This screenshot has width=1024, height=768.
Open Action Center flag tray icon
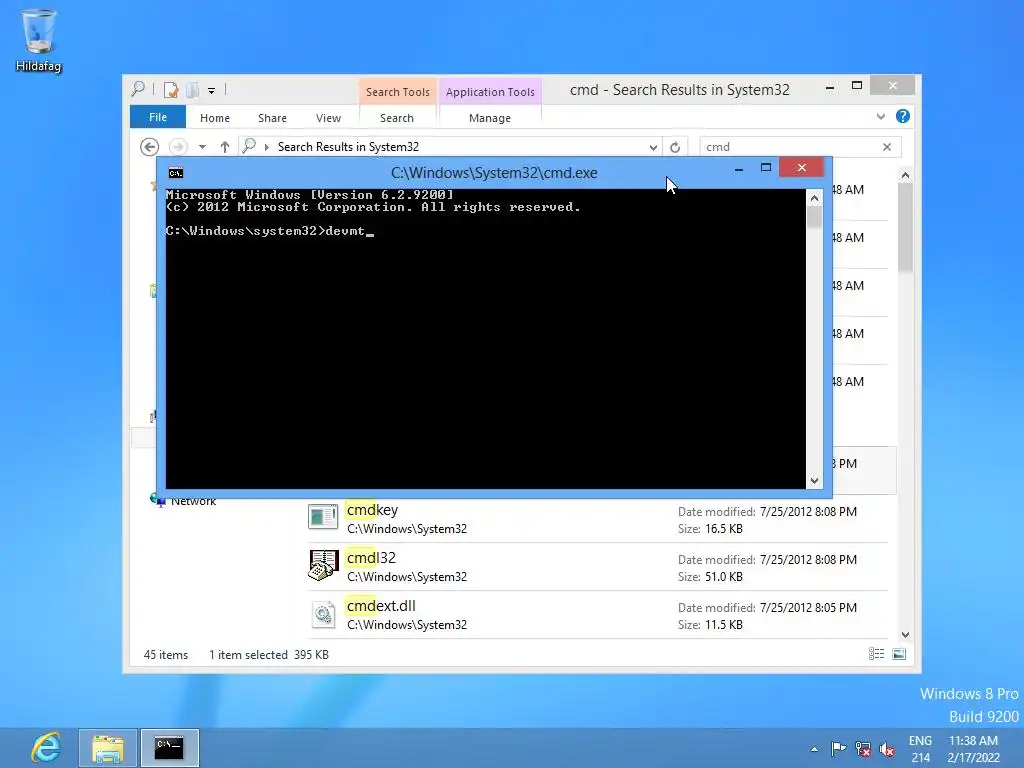click(x=839, y=749)
